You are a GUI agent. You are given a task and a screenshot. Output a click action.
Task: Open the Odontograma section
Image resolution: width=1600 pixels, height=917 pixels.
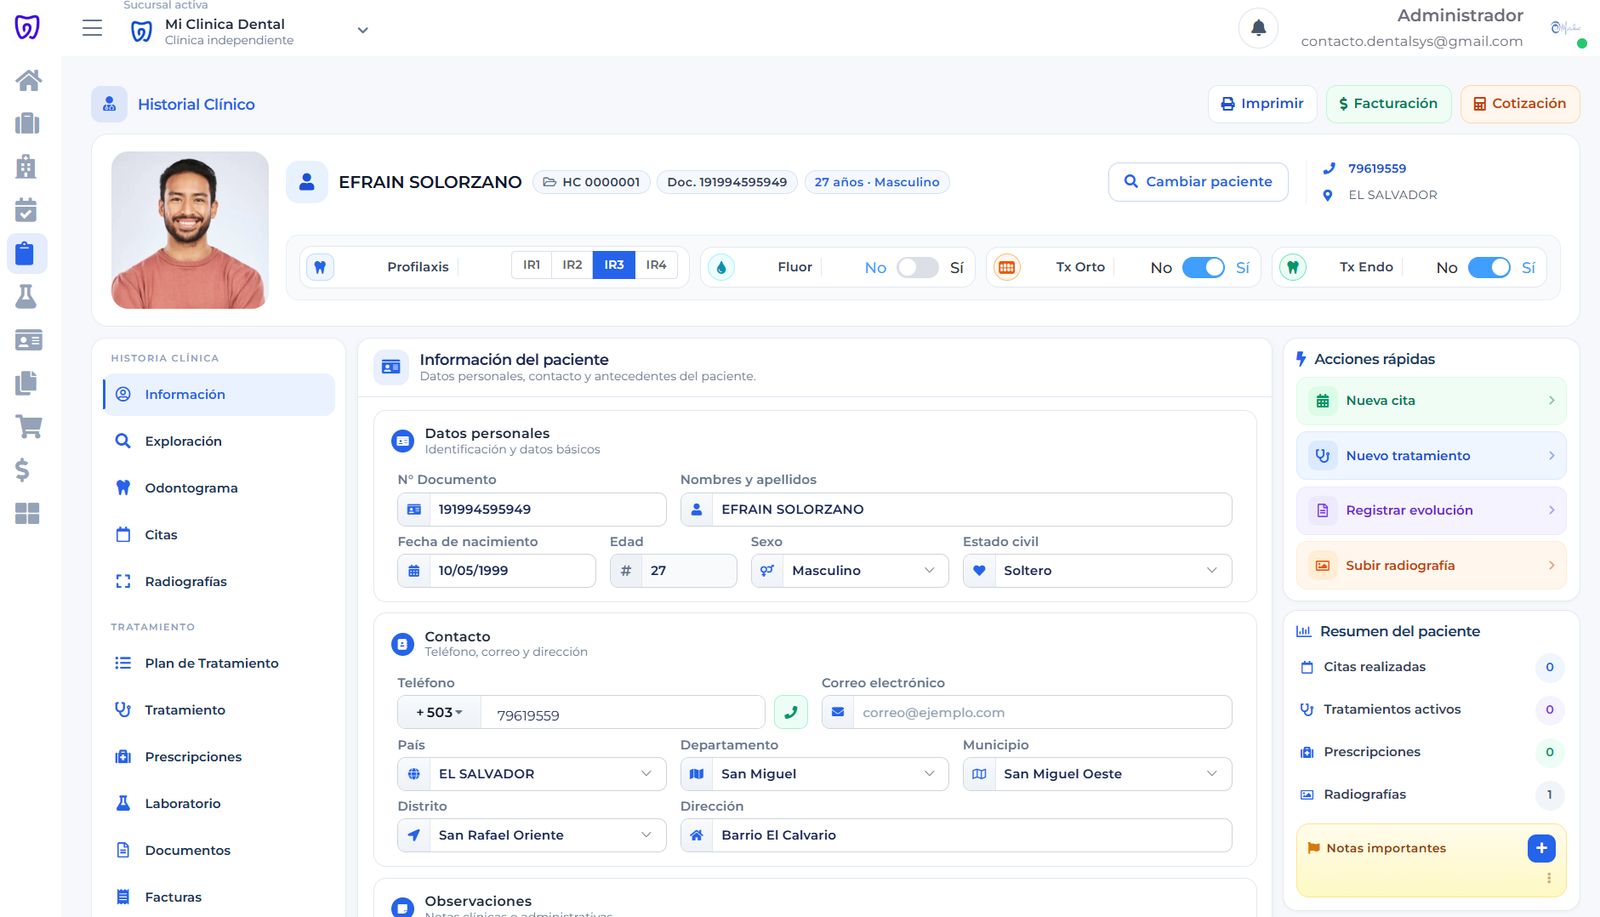[x=218, y=488]
